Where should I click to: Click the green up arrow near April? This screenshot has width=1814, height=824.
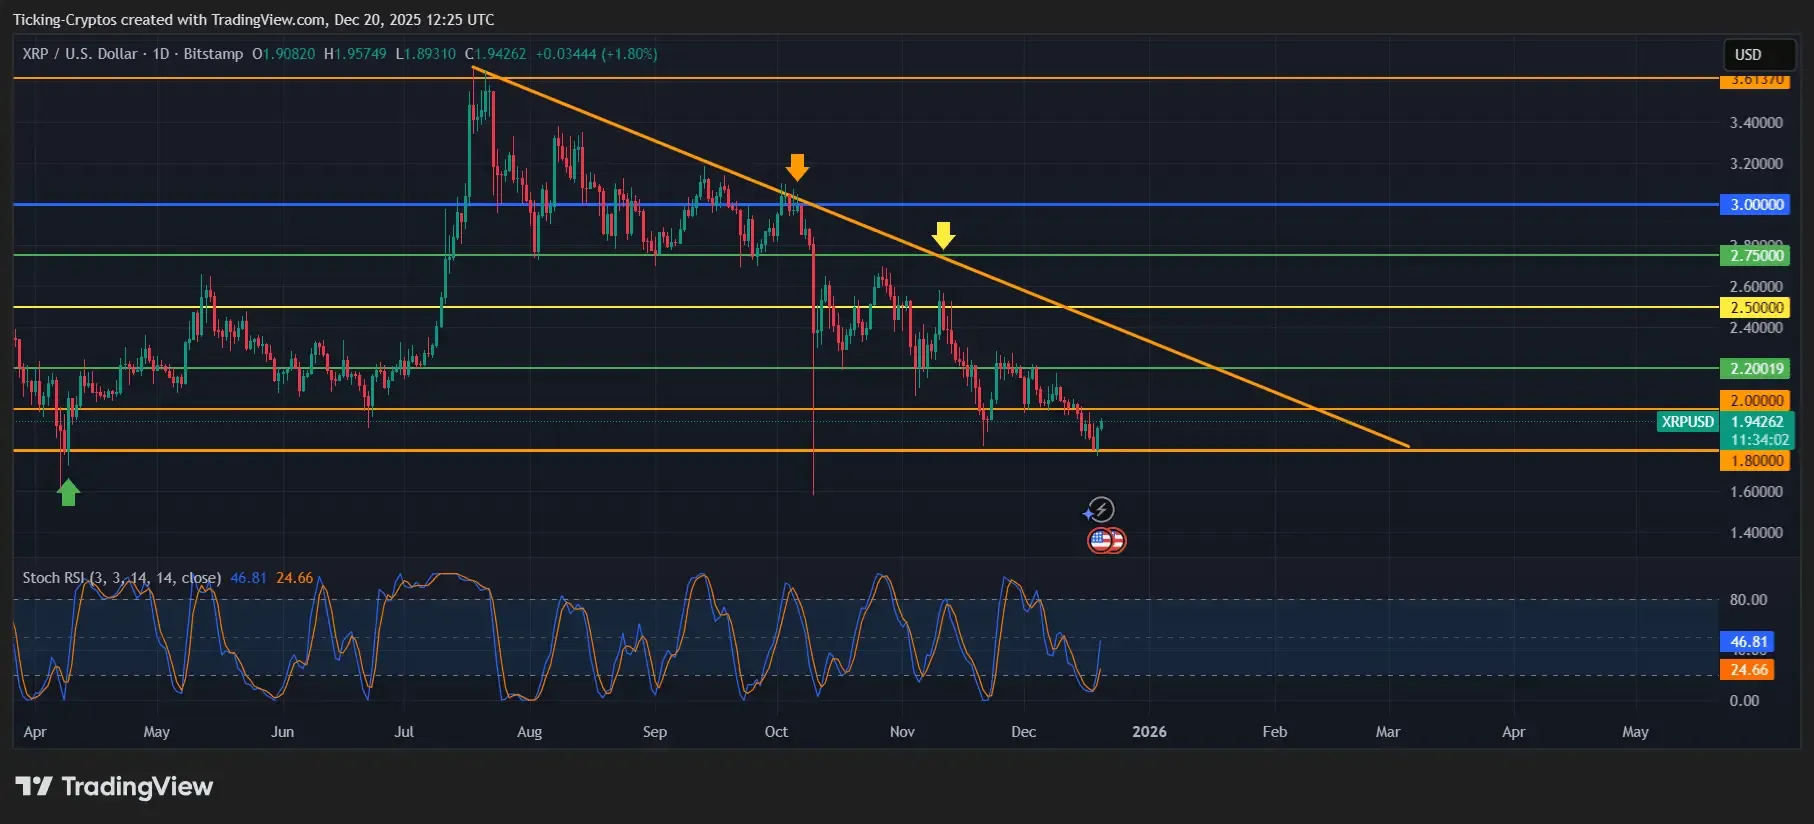(x=68, y=492)
